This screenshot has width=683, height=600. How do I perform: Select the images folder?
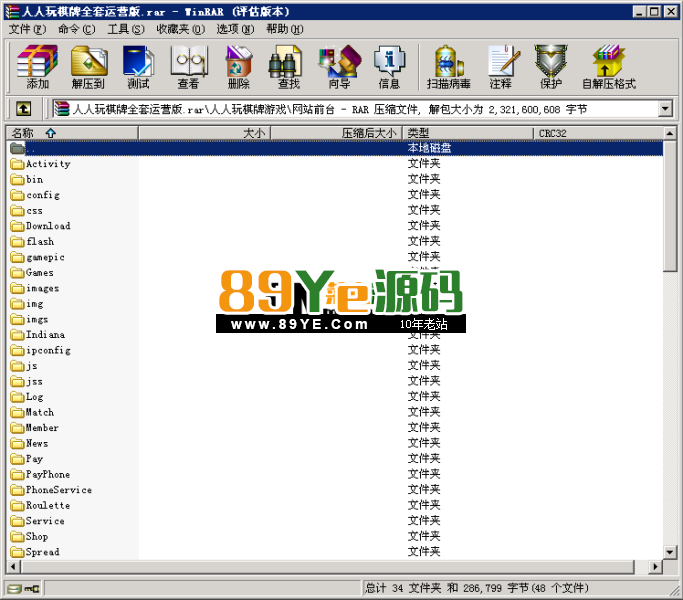(35, 288)
